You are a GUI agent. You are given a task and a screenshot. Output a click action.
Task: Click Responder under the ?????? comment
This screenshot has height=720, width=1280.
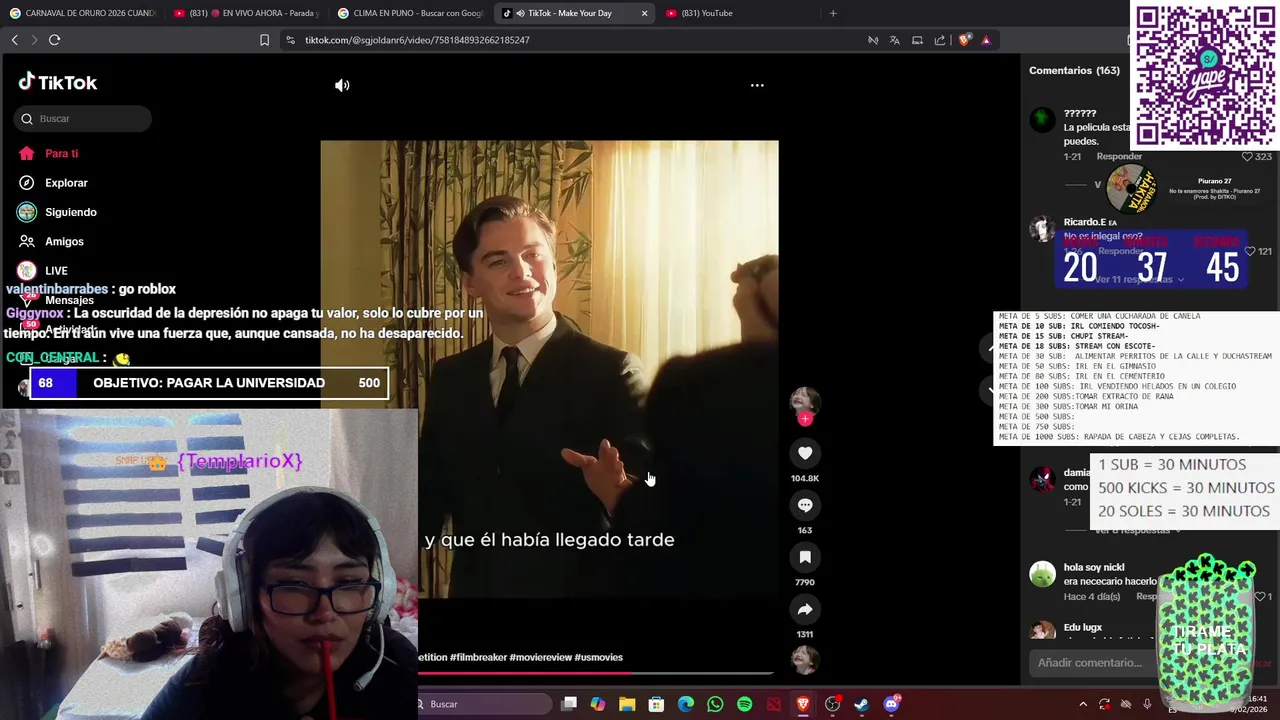[x=1119, y=156]
